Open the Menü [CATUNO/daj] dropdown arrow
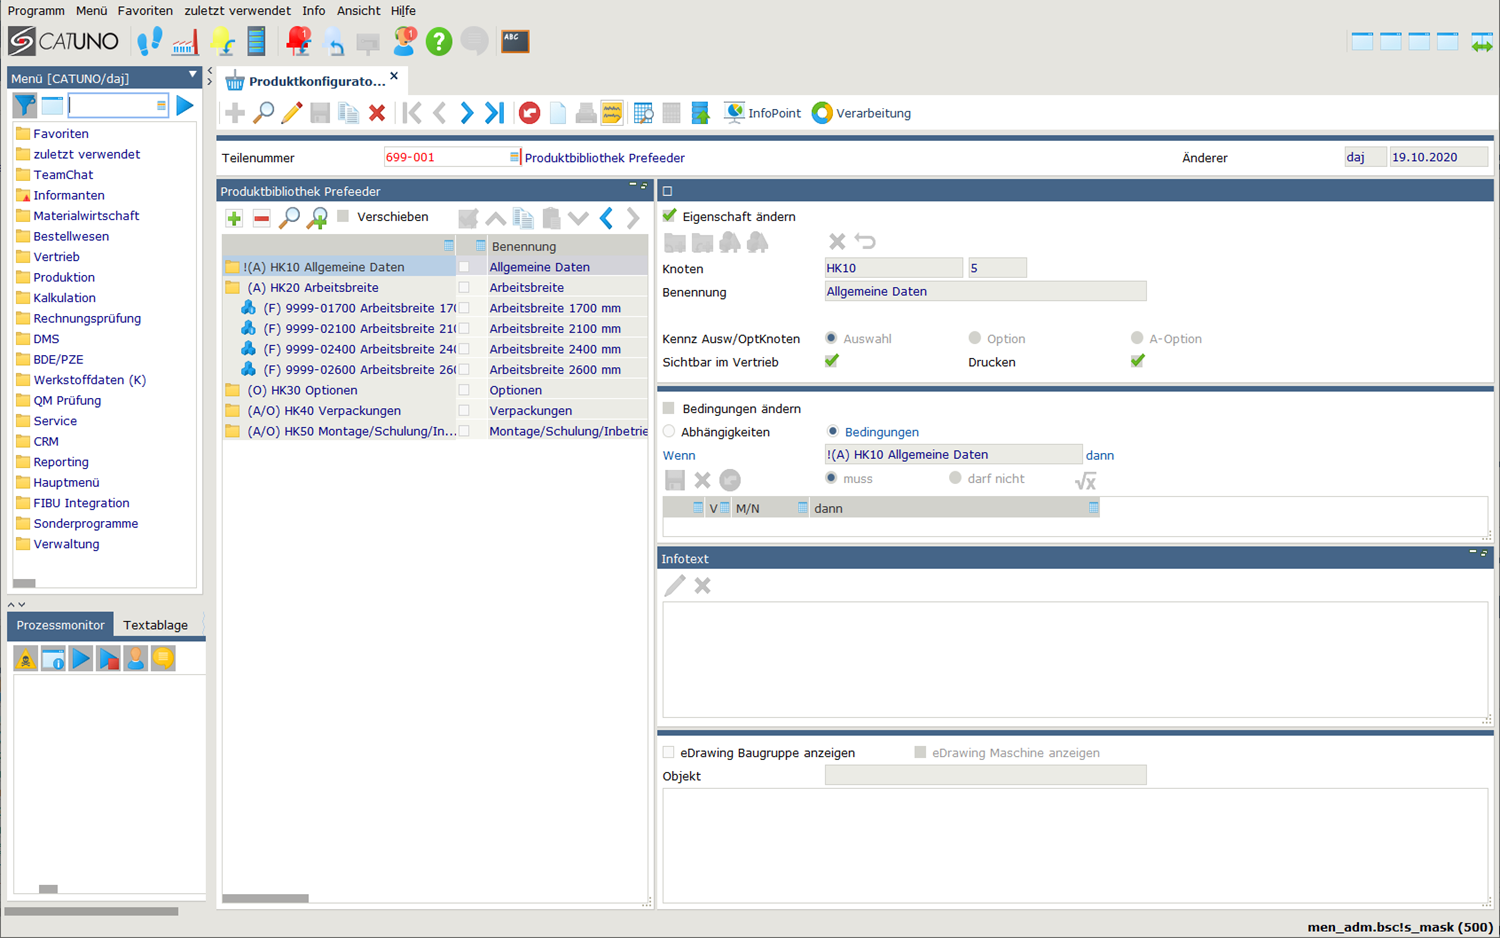 coord(193,76)
